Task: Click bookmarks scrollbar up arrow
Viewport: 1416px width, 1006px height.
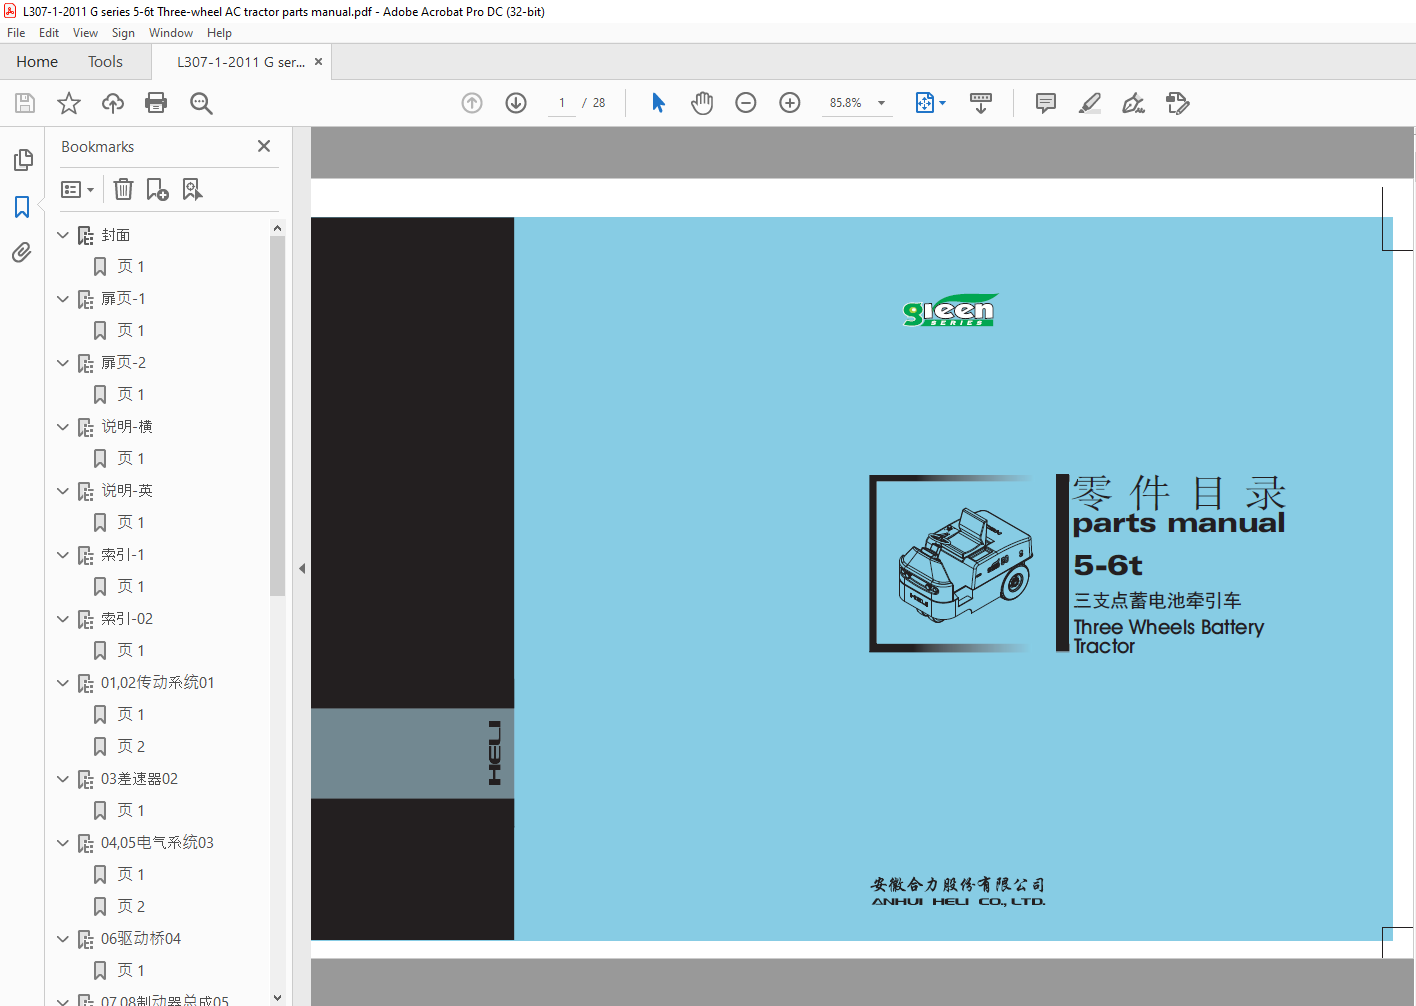Action: tap(277, 228)
